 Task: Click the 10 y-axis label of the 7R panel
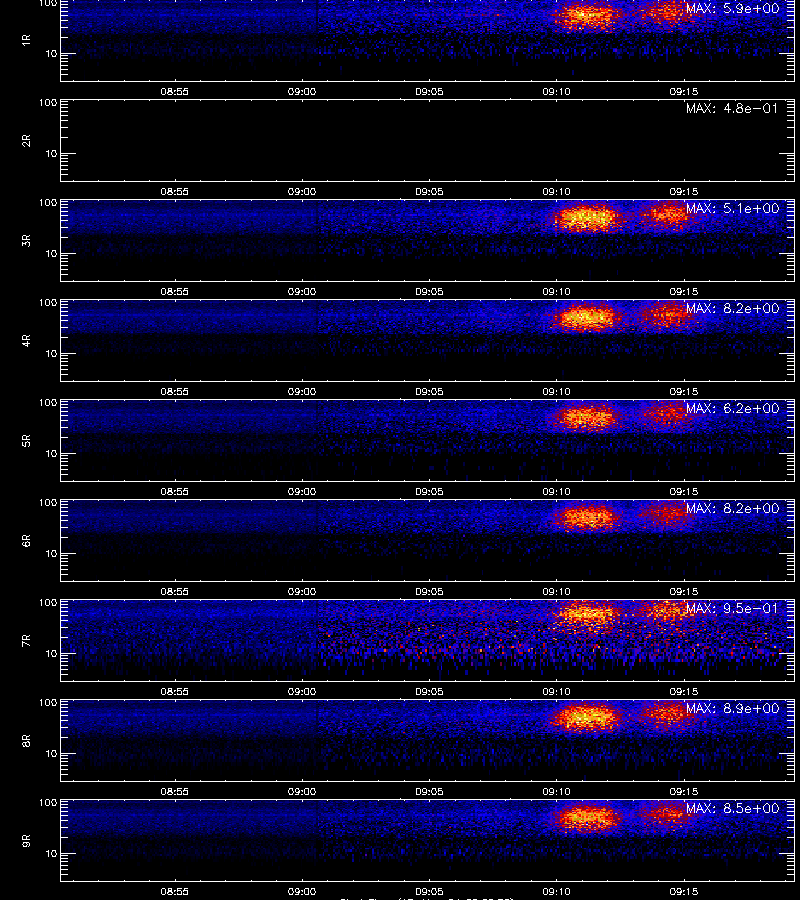(51, 653)
